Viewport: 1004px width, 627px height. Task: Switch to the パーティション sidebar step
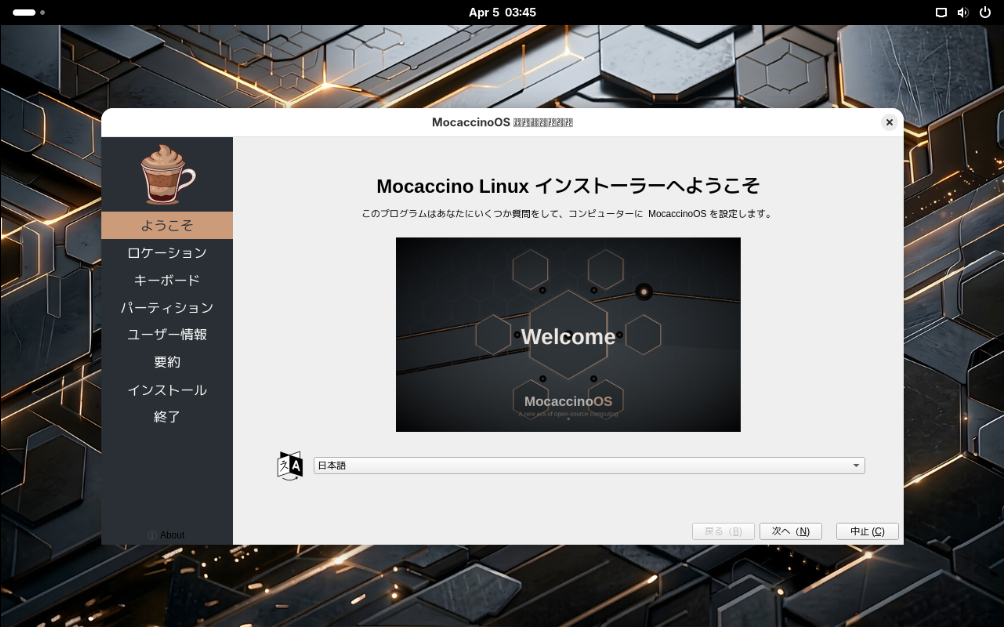click(167, 307)
